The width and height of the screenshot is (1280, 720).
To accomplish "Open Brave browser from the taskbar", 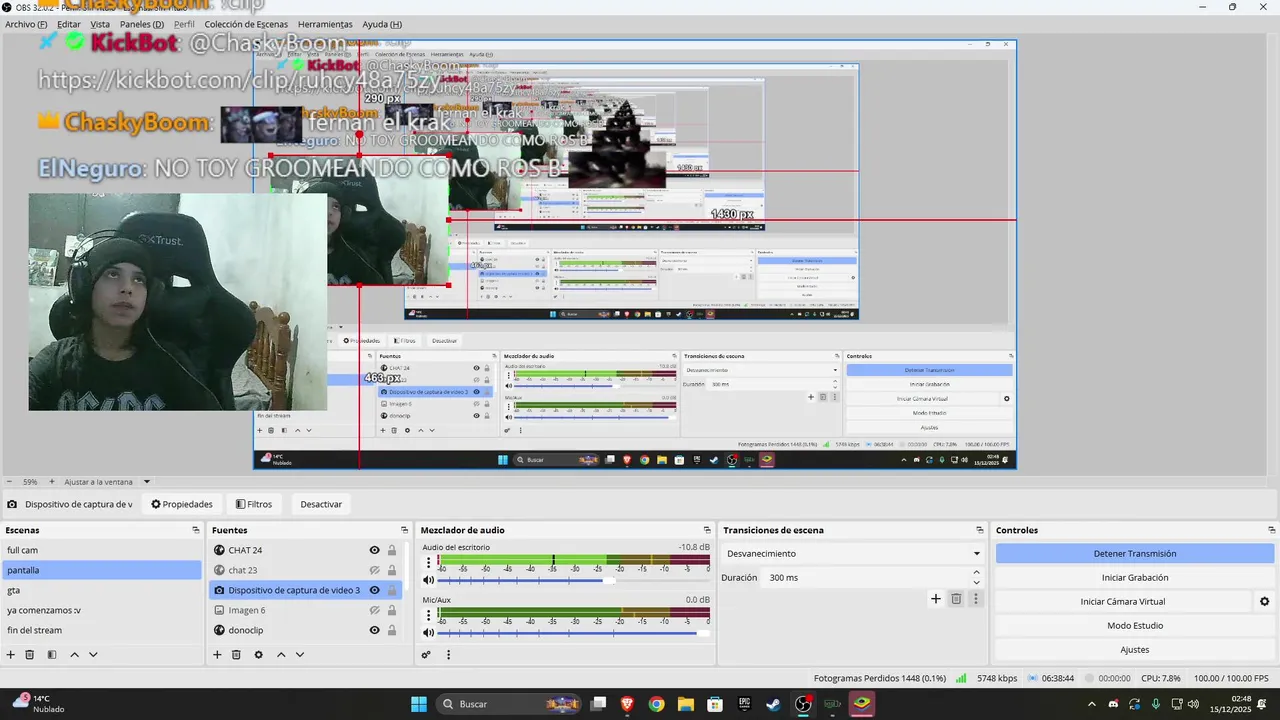I will 627,704.
